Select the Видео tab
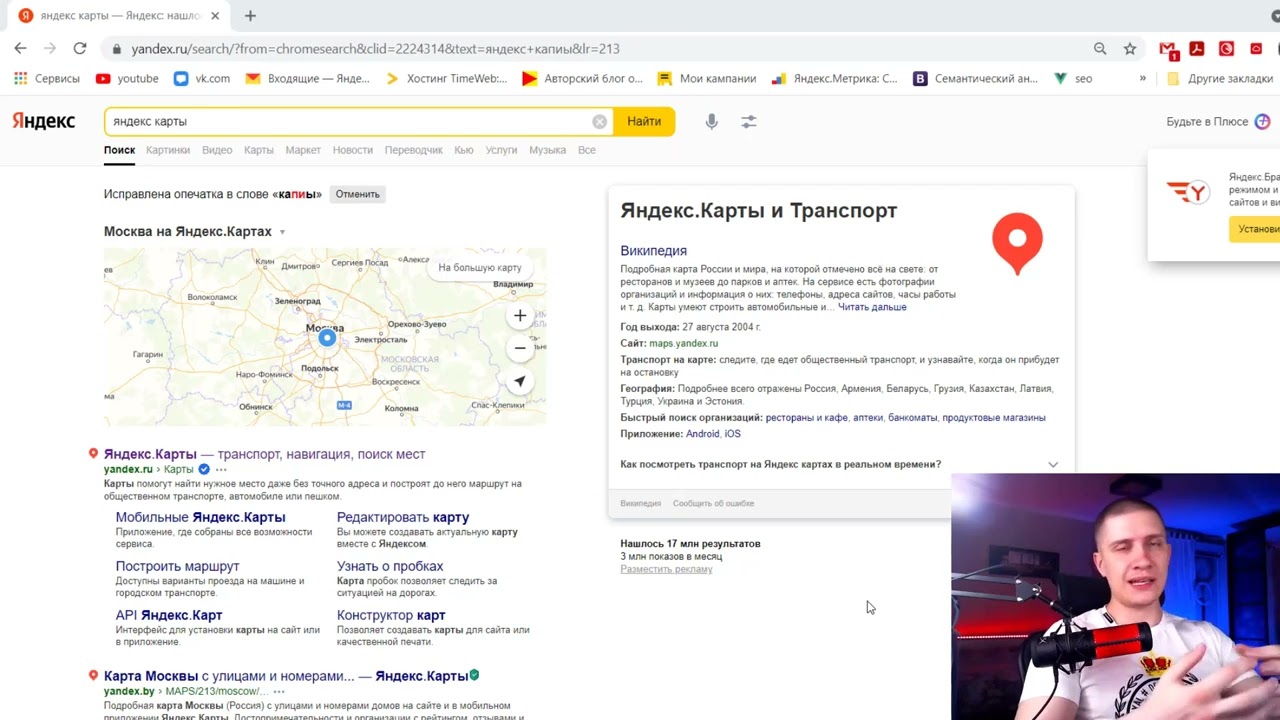The width and height of the screenshot is (1280, 720). coord(217,150)
